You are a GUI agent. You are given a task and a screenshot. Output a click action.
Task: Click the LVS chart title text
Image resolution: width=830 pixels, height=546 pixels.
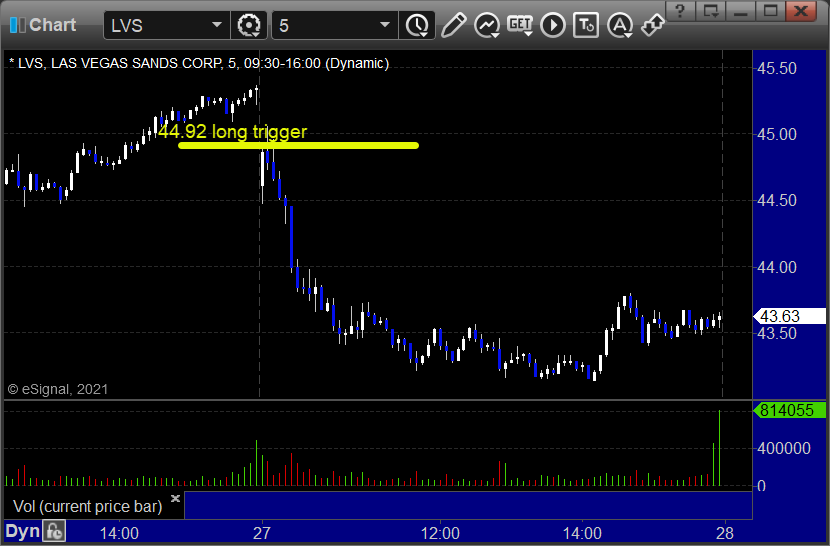pos(199,64)
